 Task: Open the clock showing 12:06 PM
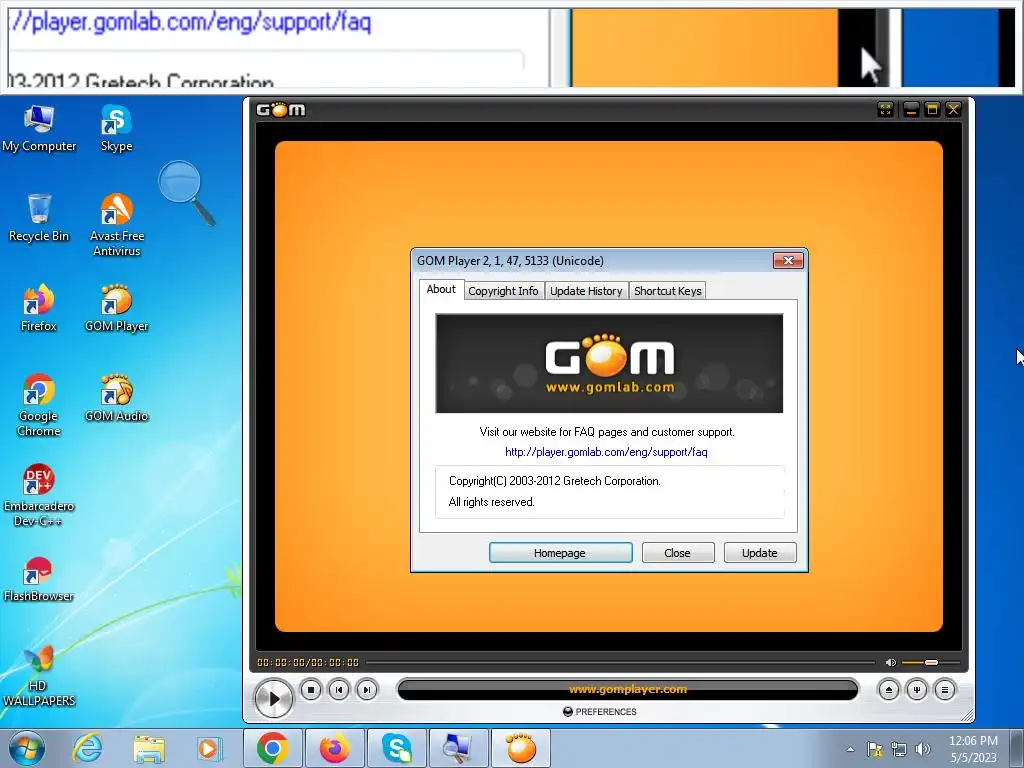[973, 749]
